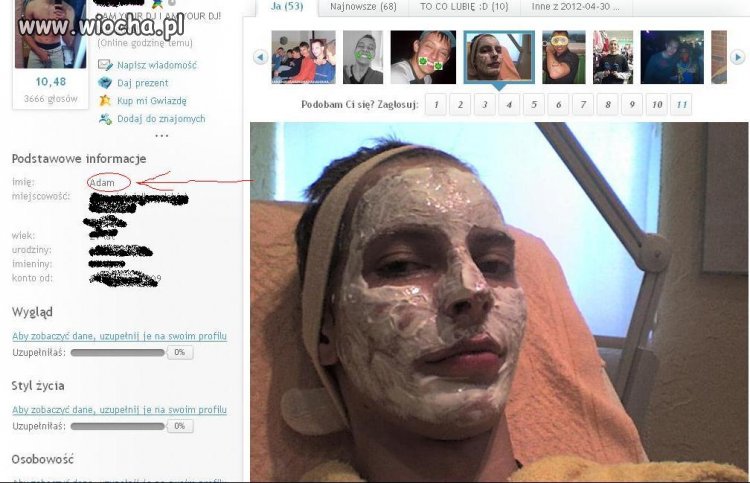Click the Wygląd completion progress bar
This screenshot has width=750, height=483.
117,352
